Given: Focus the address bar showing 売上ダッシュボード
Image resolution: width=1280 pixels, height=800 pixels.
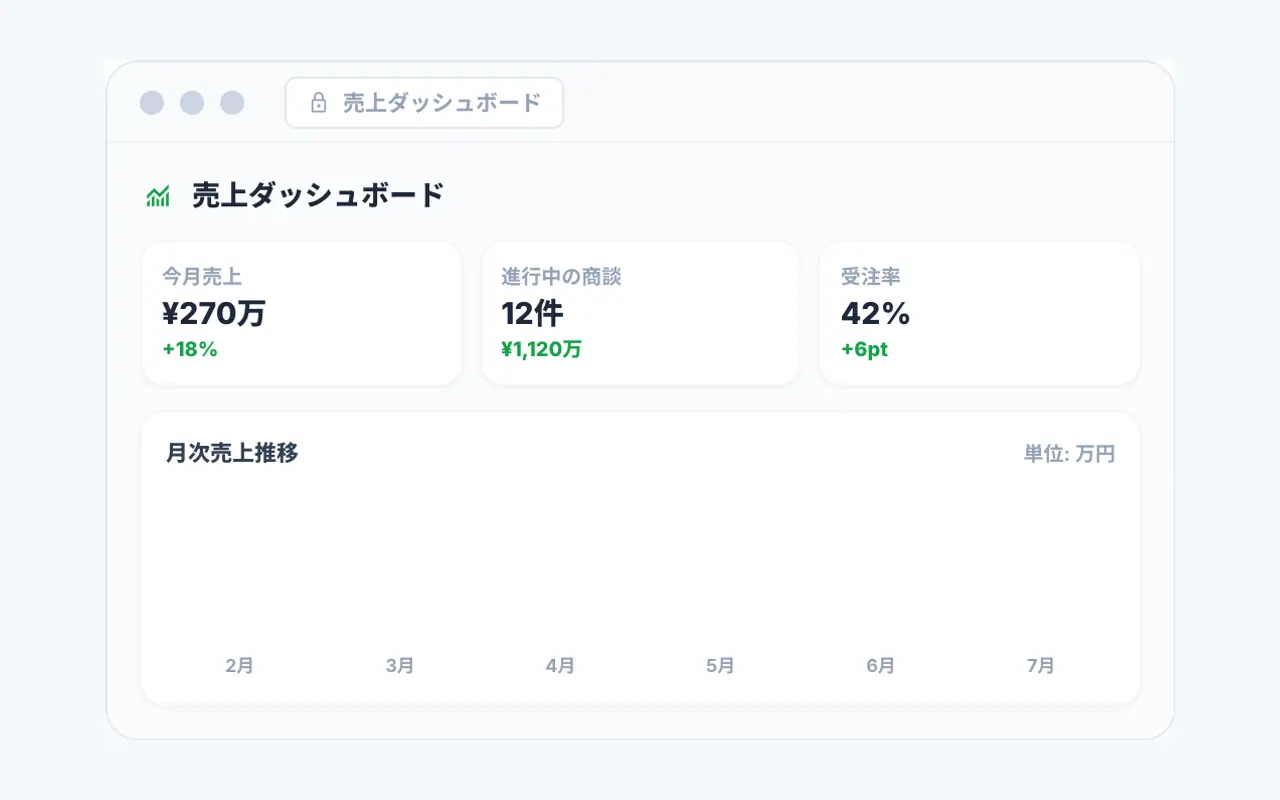Looking at the screenshot, I should pos(424,103).
